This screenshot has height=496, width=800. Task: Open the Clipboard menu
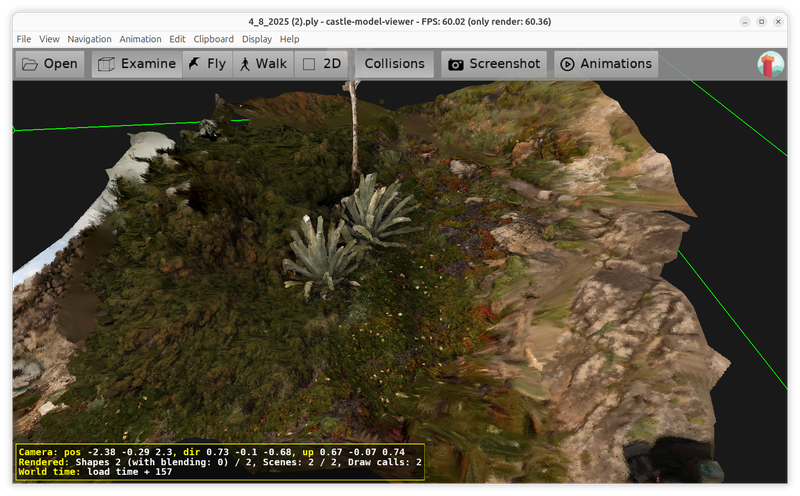click(213, 39)
